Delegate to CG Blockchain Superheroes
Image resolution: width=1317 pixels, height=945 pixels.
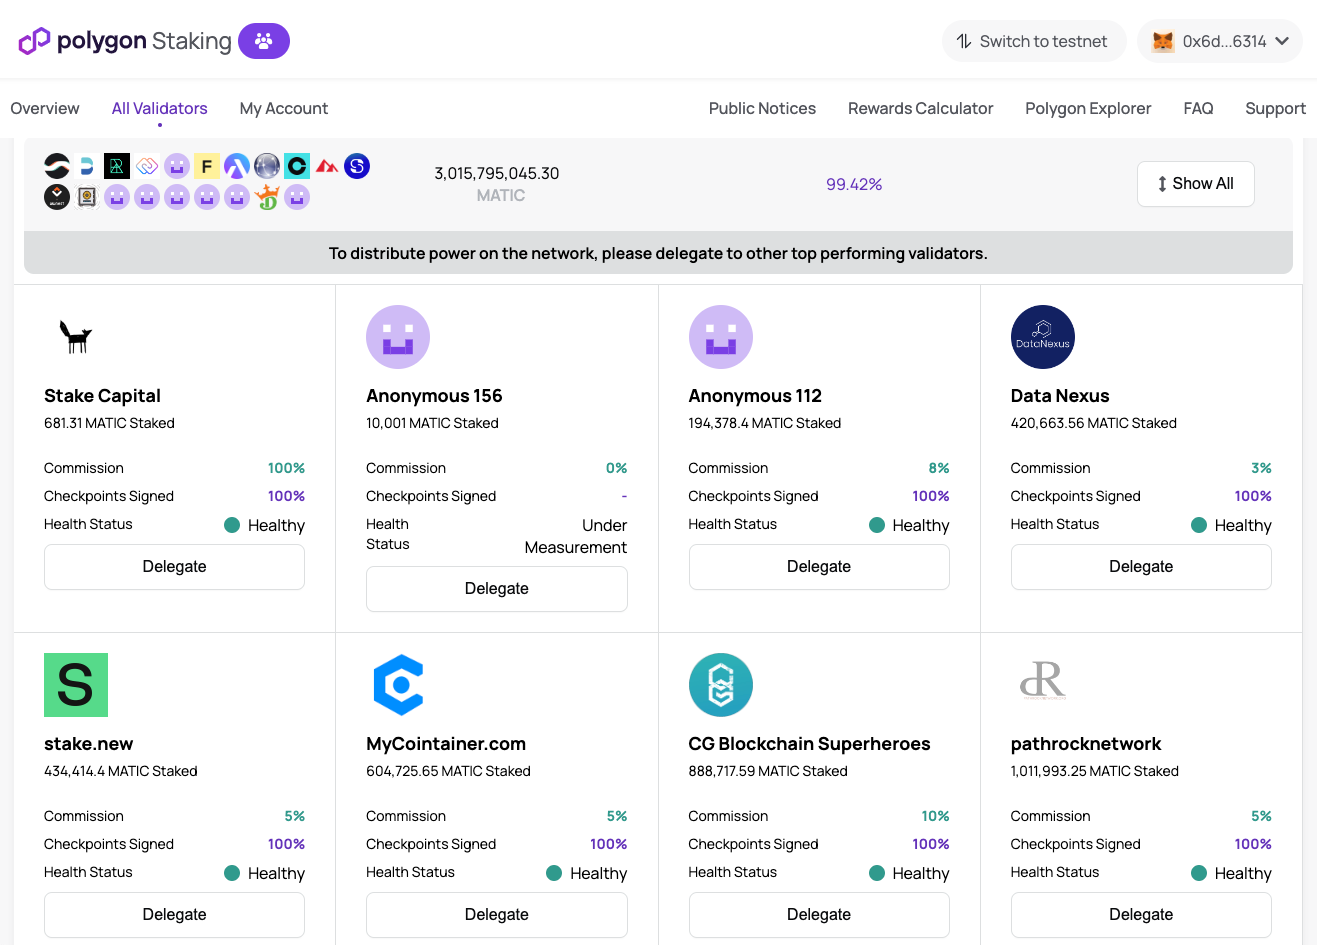[819, 915]
